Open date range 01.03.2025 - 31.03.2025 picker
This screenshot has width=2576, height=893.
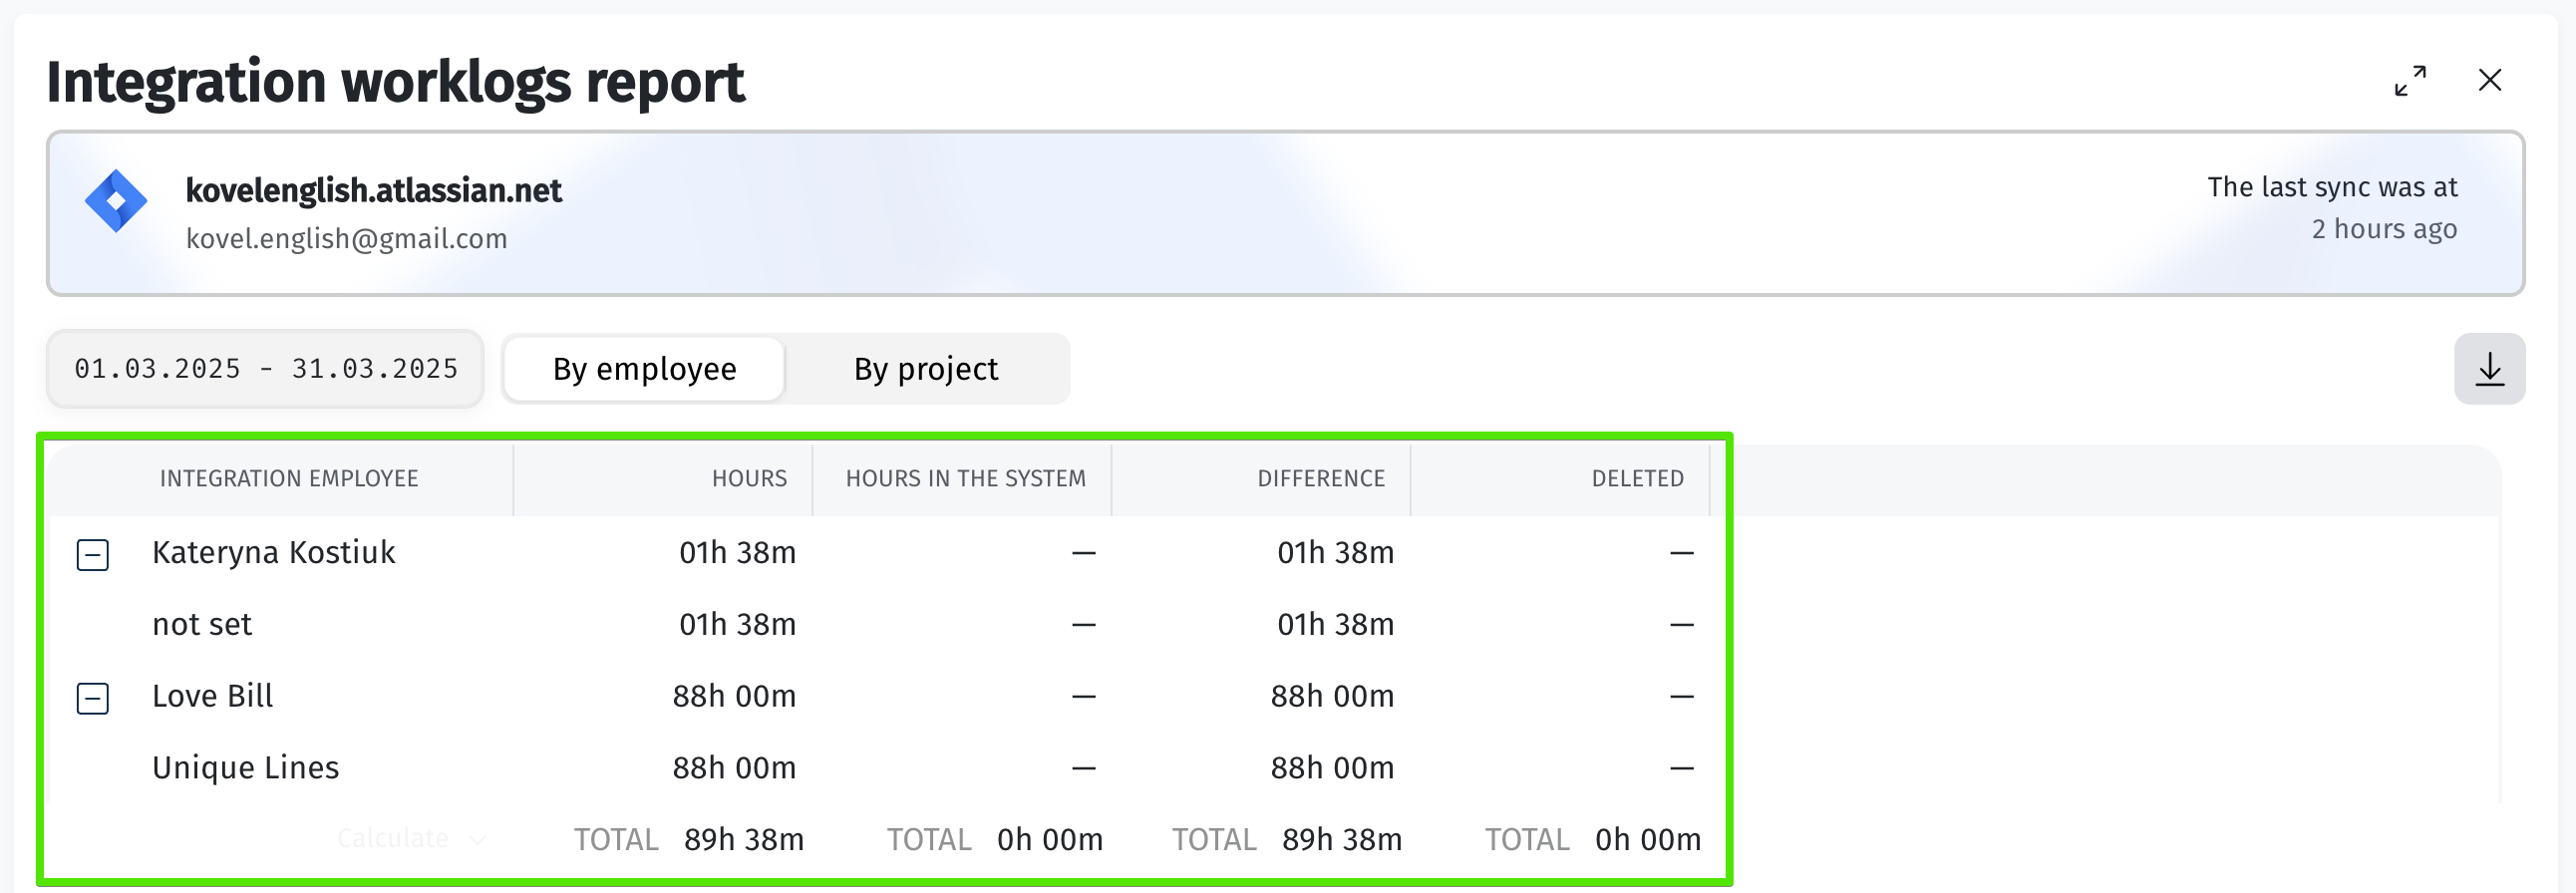265,369
